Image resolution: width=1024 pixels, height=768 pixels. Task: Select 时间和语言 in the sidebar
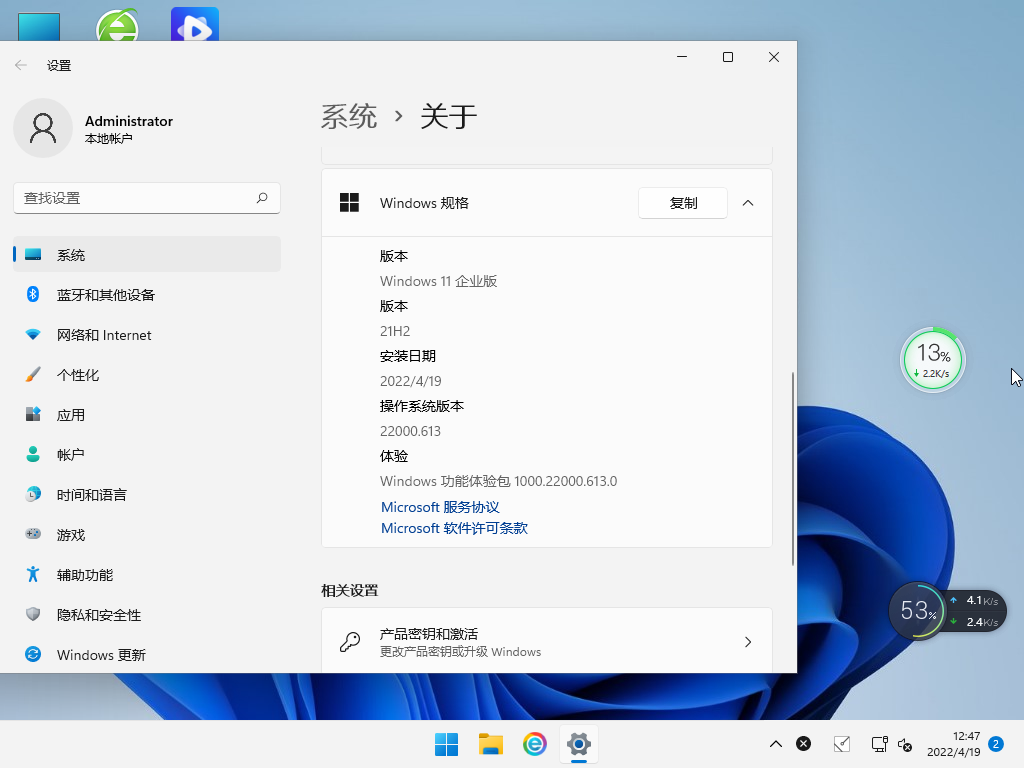[x=31, y=494]
